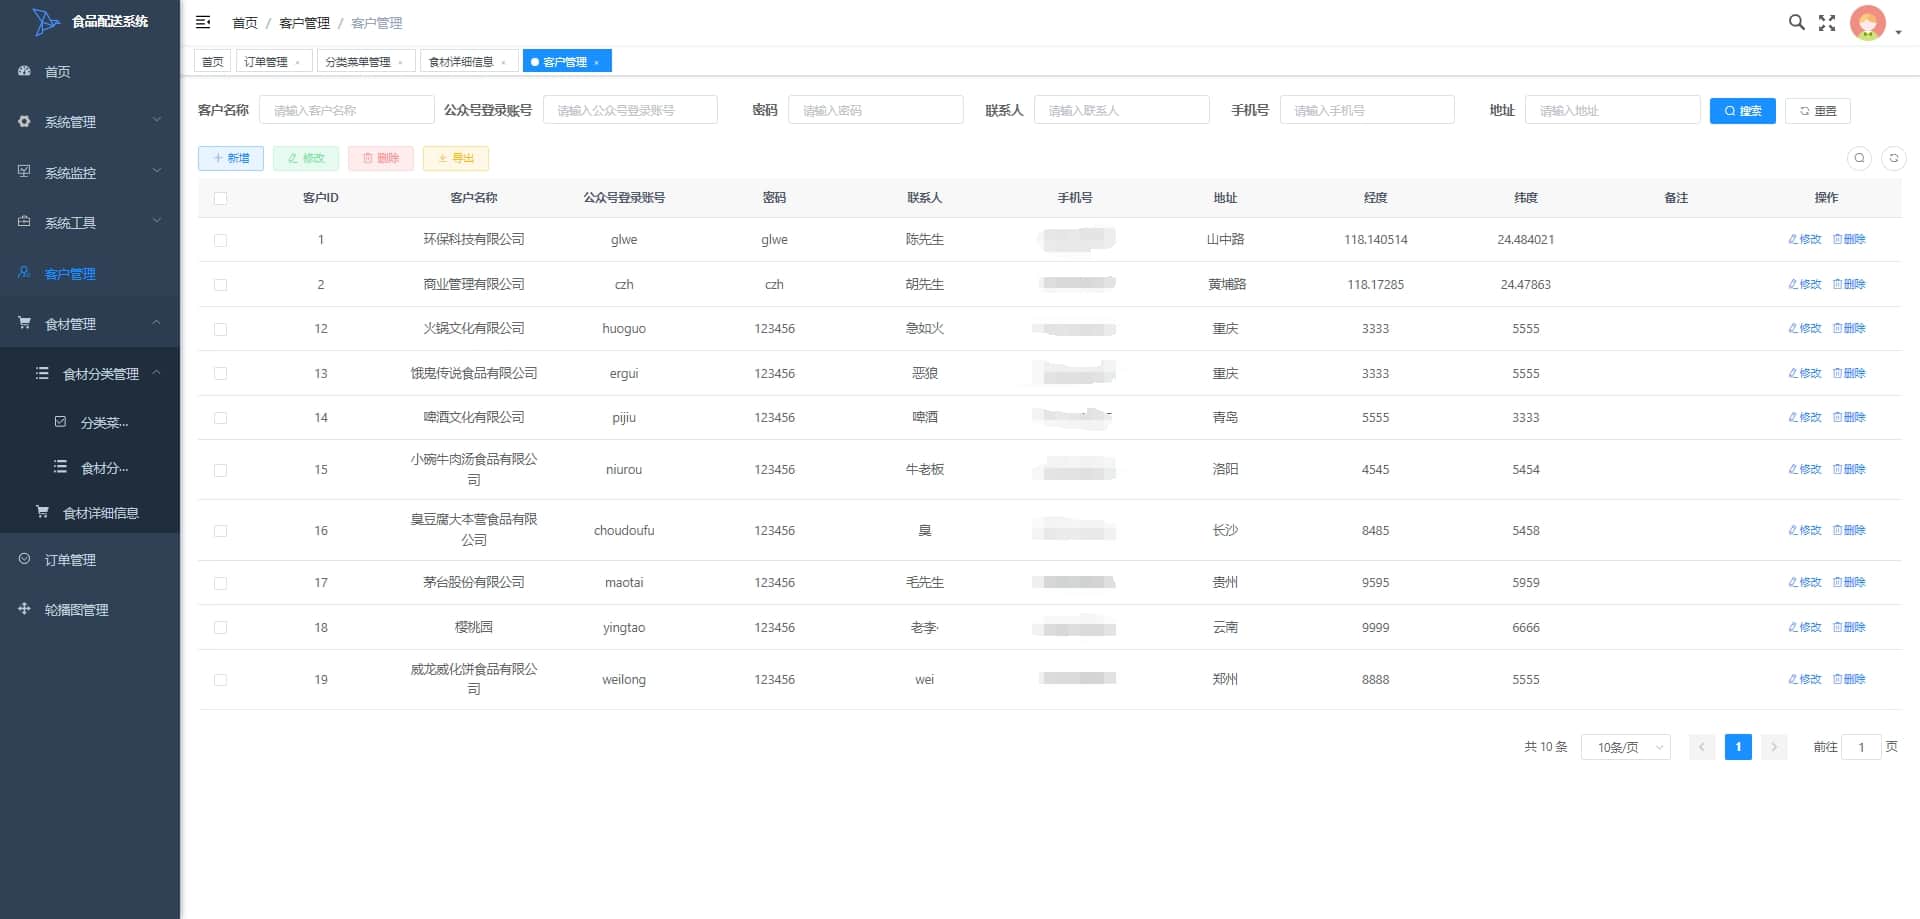The width and height of the screenshot is (1920, 919).
Task: Click the 首页 dashboard icon in sidebar
Action: pyautogui.click(x=25, y=71)
